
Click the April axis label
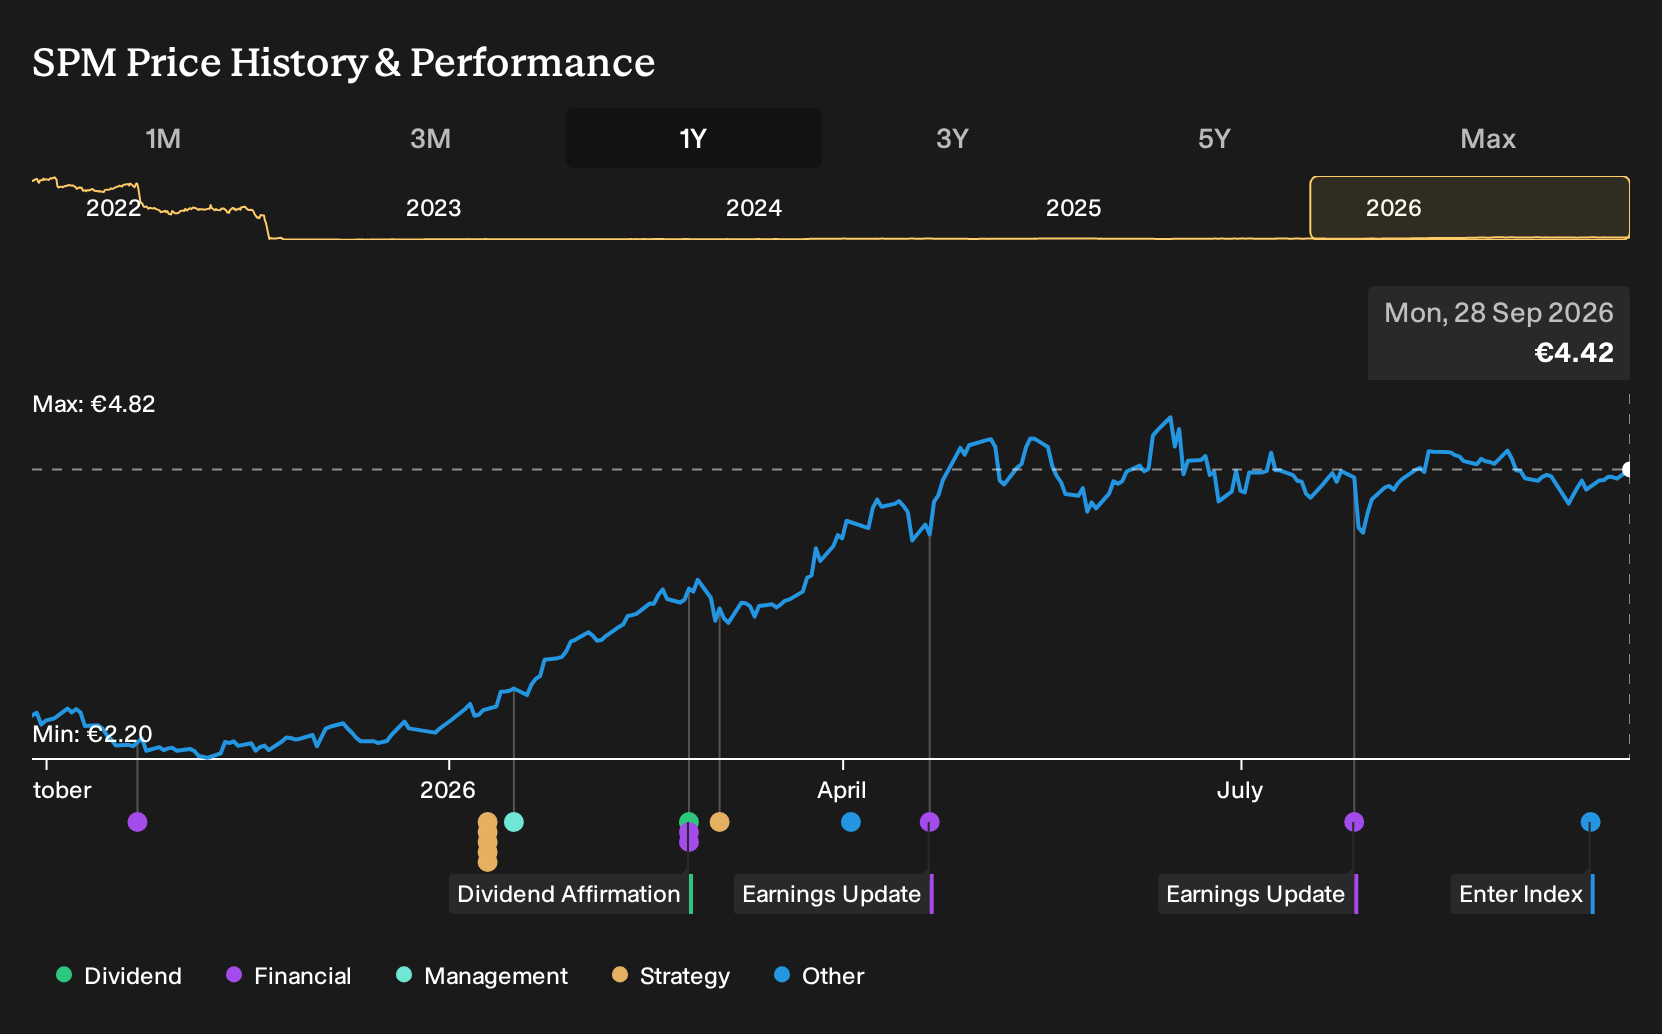pyautogui.click(x=842, y=790)
